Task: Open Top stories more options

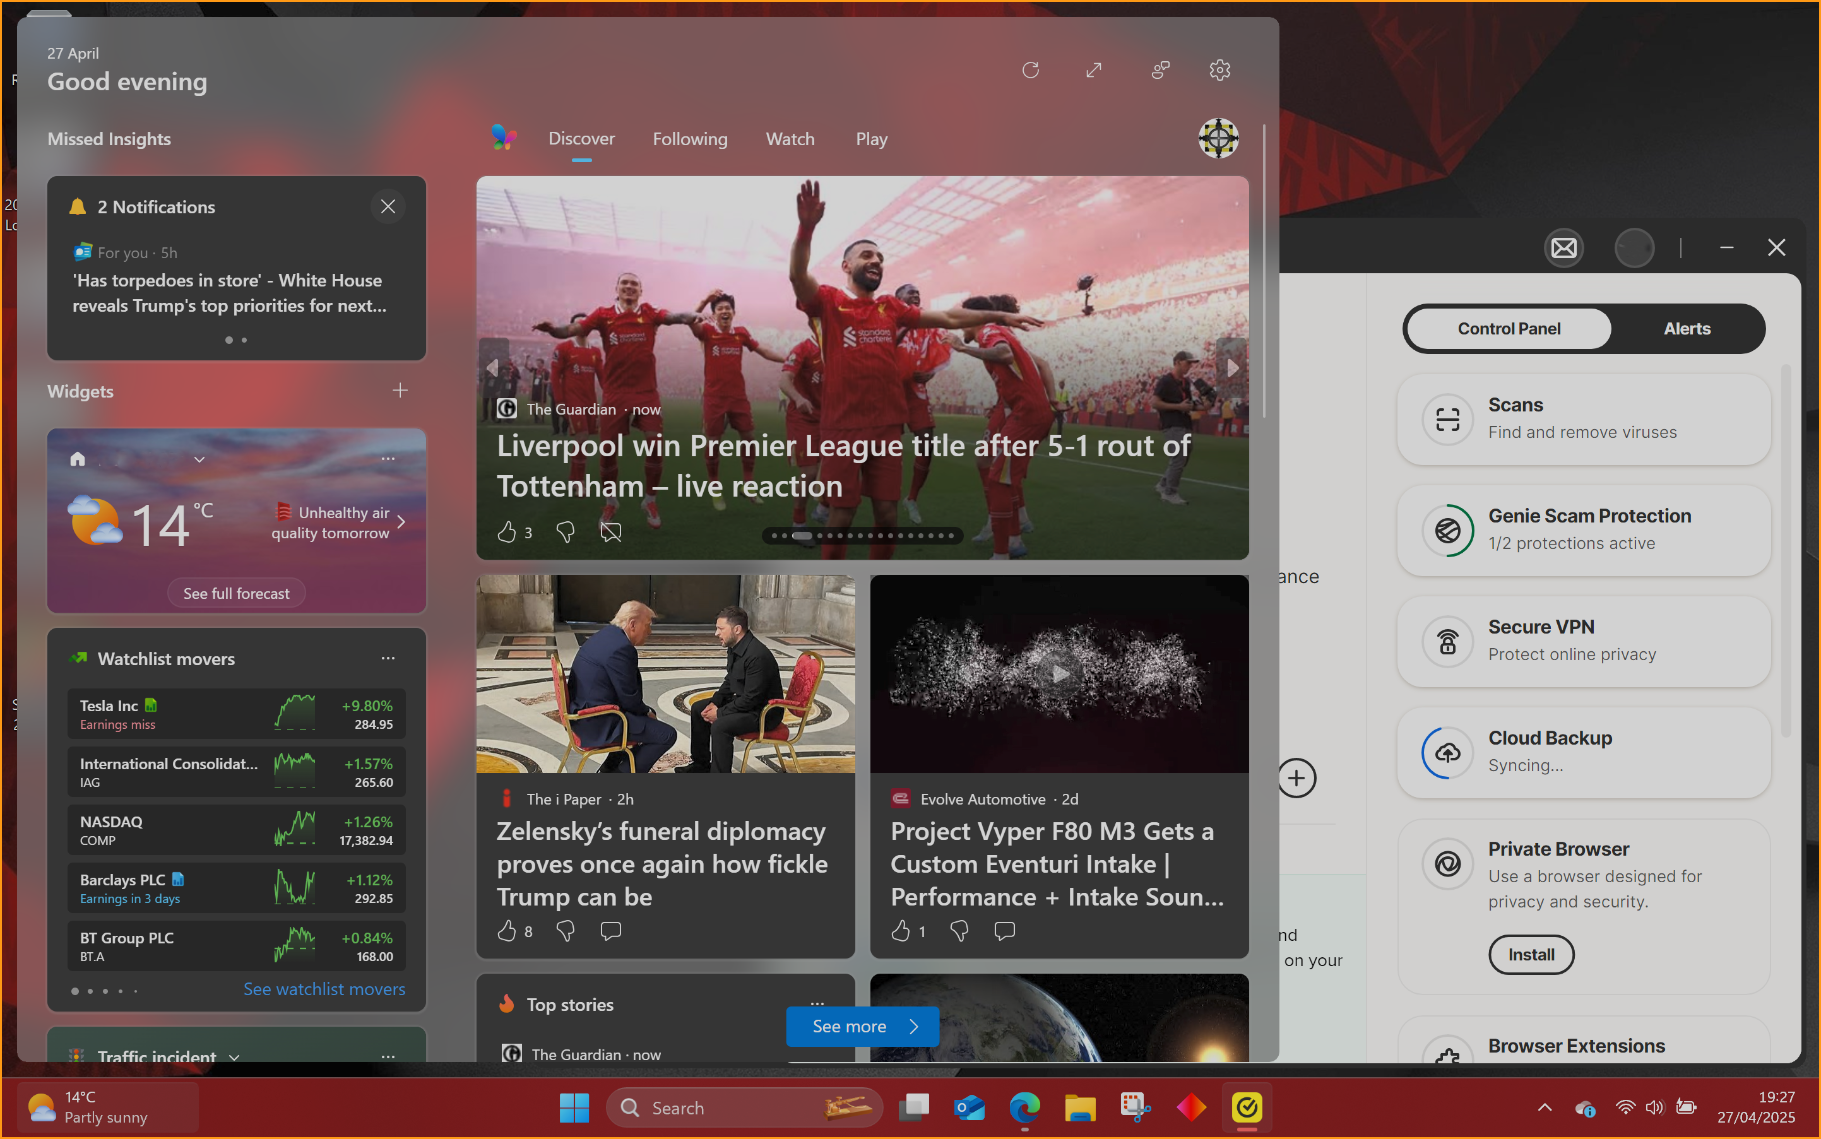Action: 817,1002
